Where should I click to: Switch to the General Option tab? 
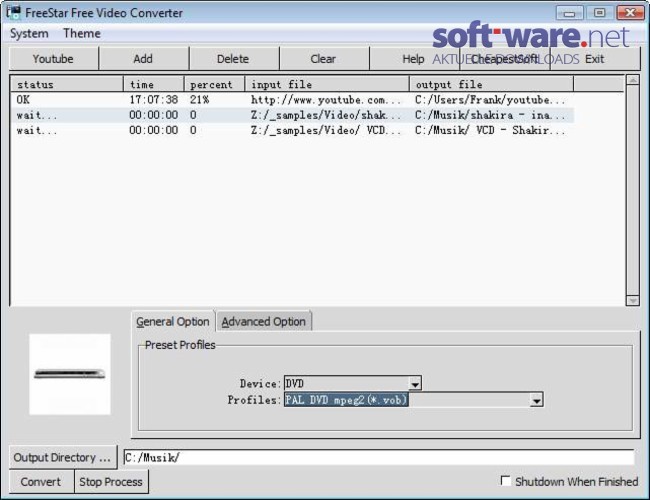pos(173,322)
